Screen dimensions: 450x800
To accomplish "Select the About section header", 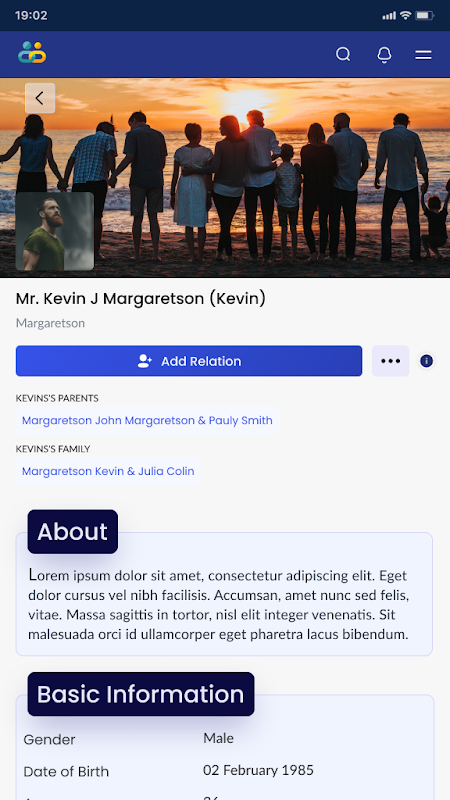I will pos(72,532).
